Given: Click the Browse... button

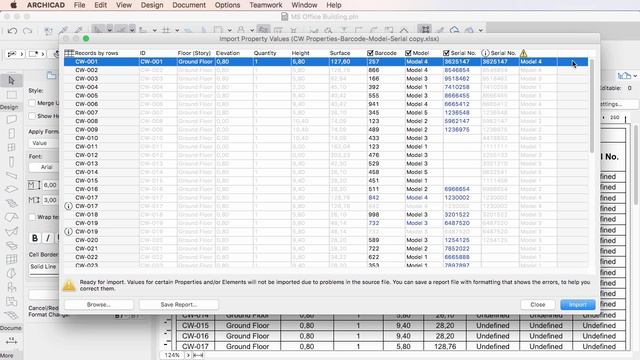Looking at the screenshot, I should (x=99, y=304).
